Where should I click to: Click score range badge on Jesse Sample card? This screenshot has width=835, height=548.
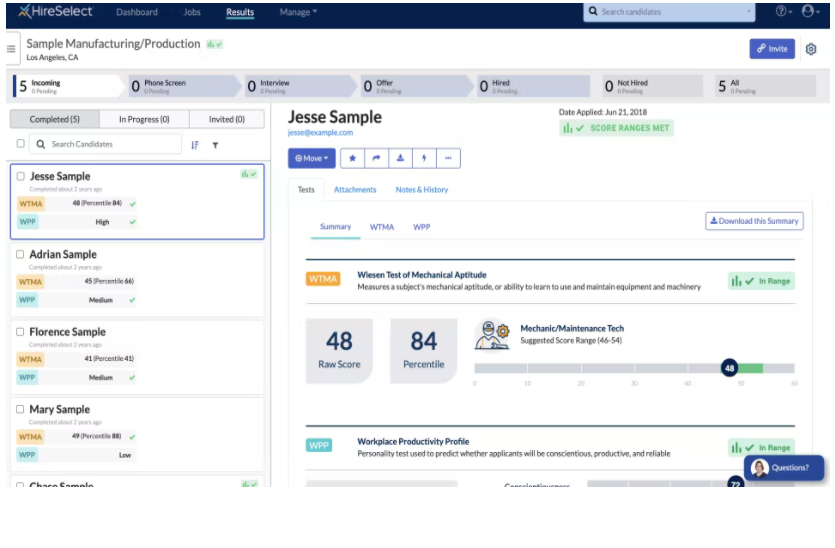(x=249, y=174)
